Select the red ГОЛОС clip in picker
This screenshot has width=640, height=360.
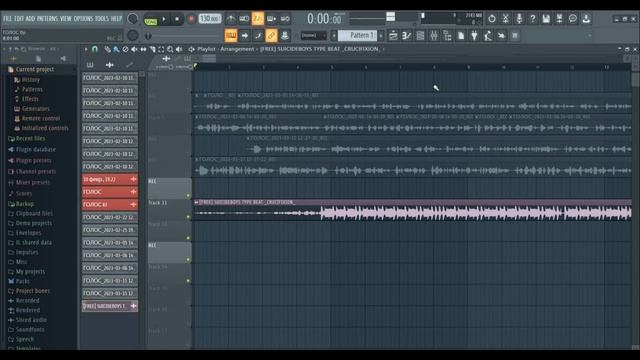110,192
